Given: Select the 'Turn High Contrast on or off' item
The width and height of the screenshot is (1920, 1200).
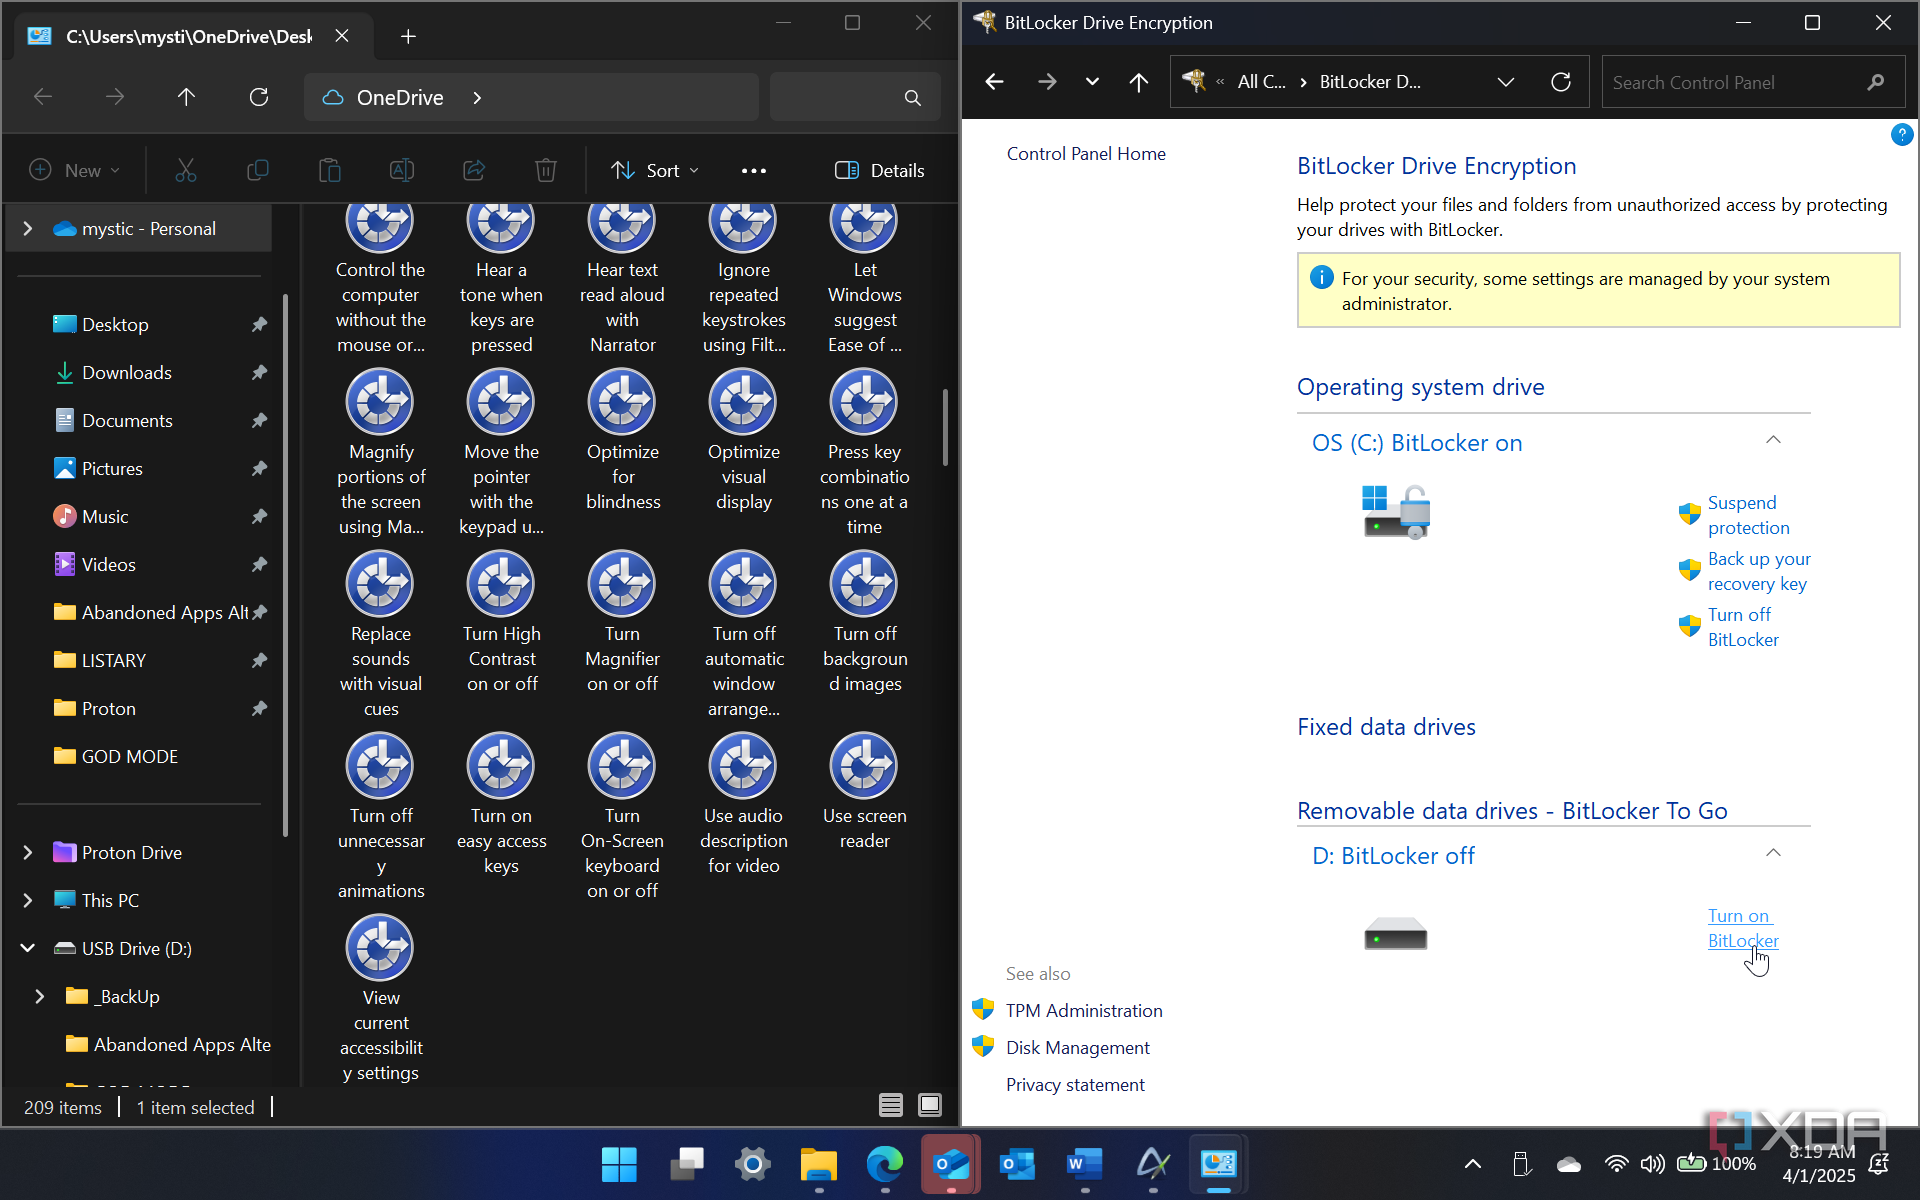Looking at the screenshot, I should click(x=502, y=623).
